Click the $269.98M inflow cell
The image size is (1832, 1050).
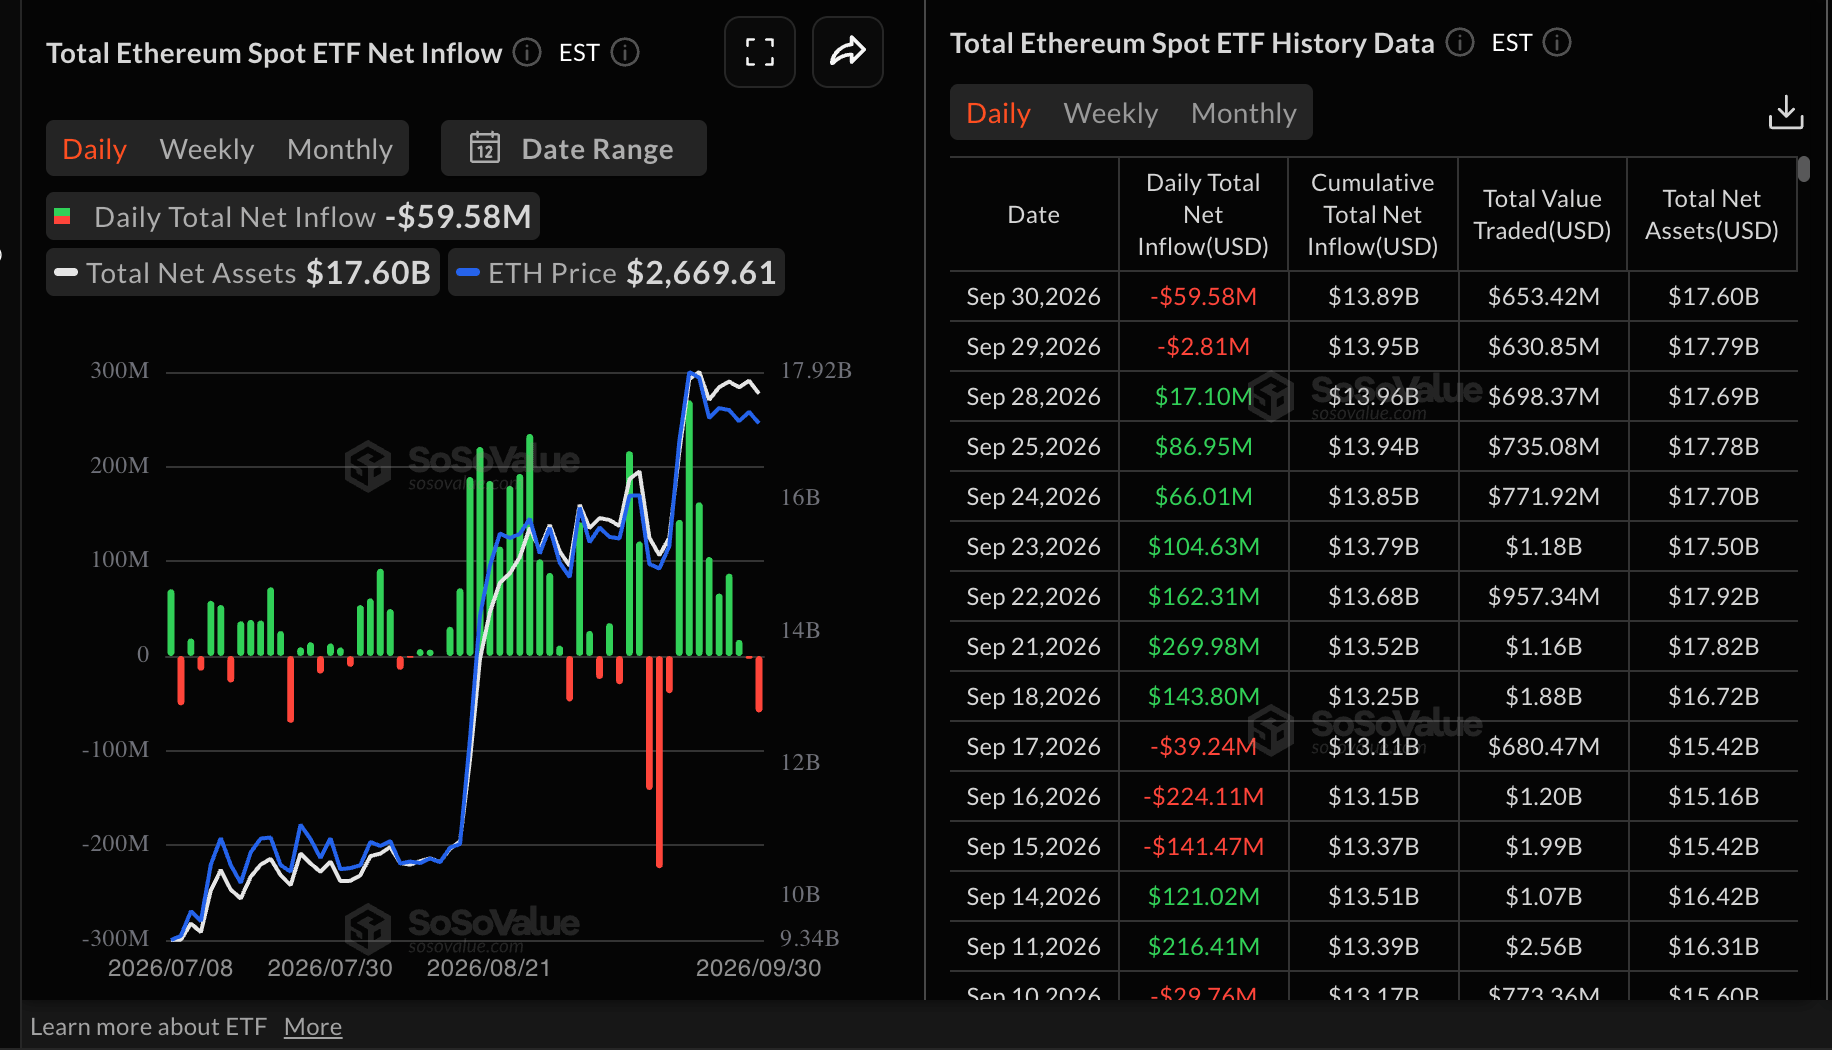[1203, 646]
